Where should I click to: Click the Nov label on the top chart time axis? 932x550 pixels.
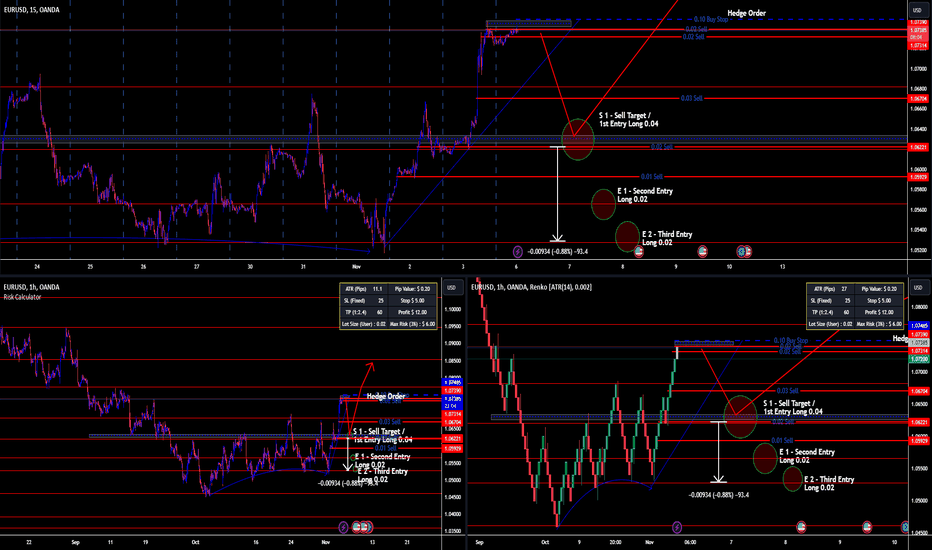[356, 267]
